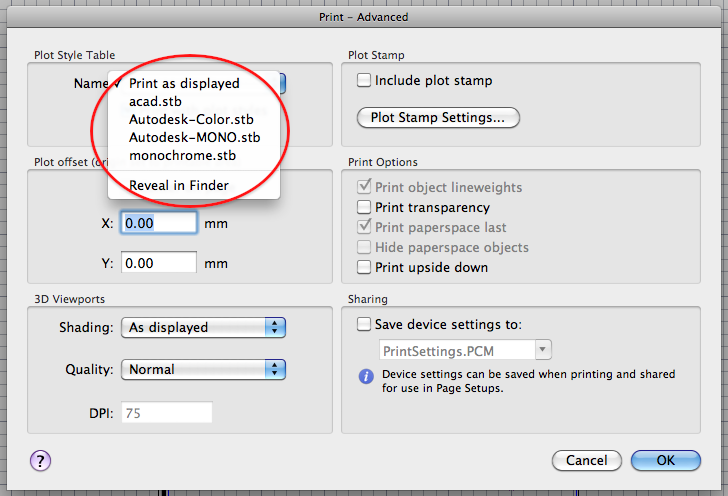Viewport: 728px width, 496px height.
Task: Choose monochrome.stb from the menu
Action: pyautogui.click(x=182, y=155)
